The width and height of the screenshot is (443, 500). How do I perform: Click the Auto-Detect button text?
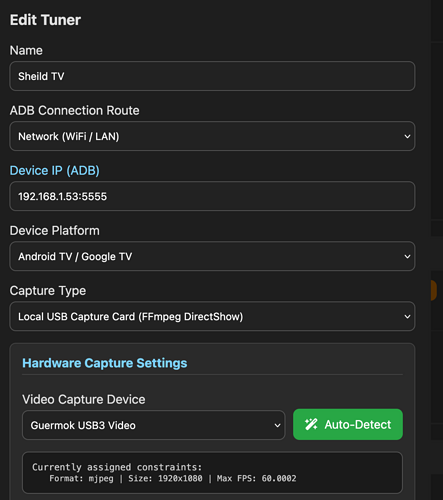click(x=358, y=424)
